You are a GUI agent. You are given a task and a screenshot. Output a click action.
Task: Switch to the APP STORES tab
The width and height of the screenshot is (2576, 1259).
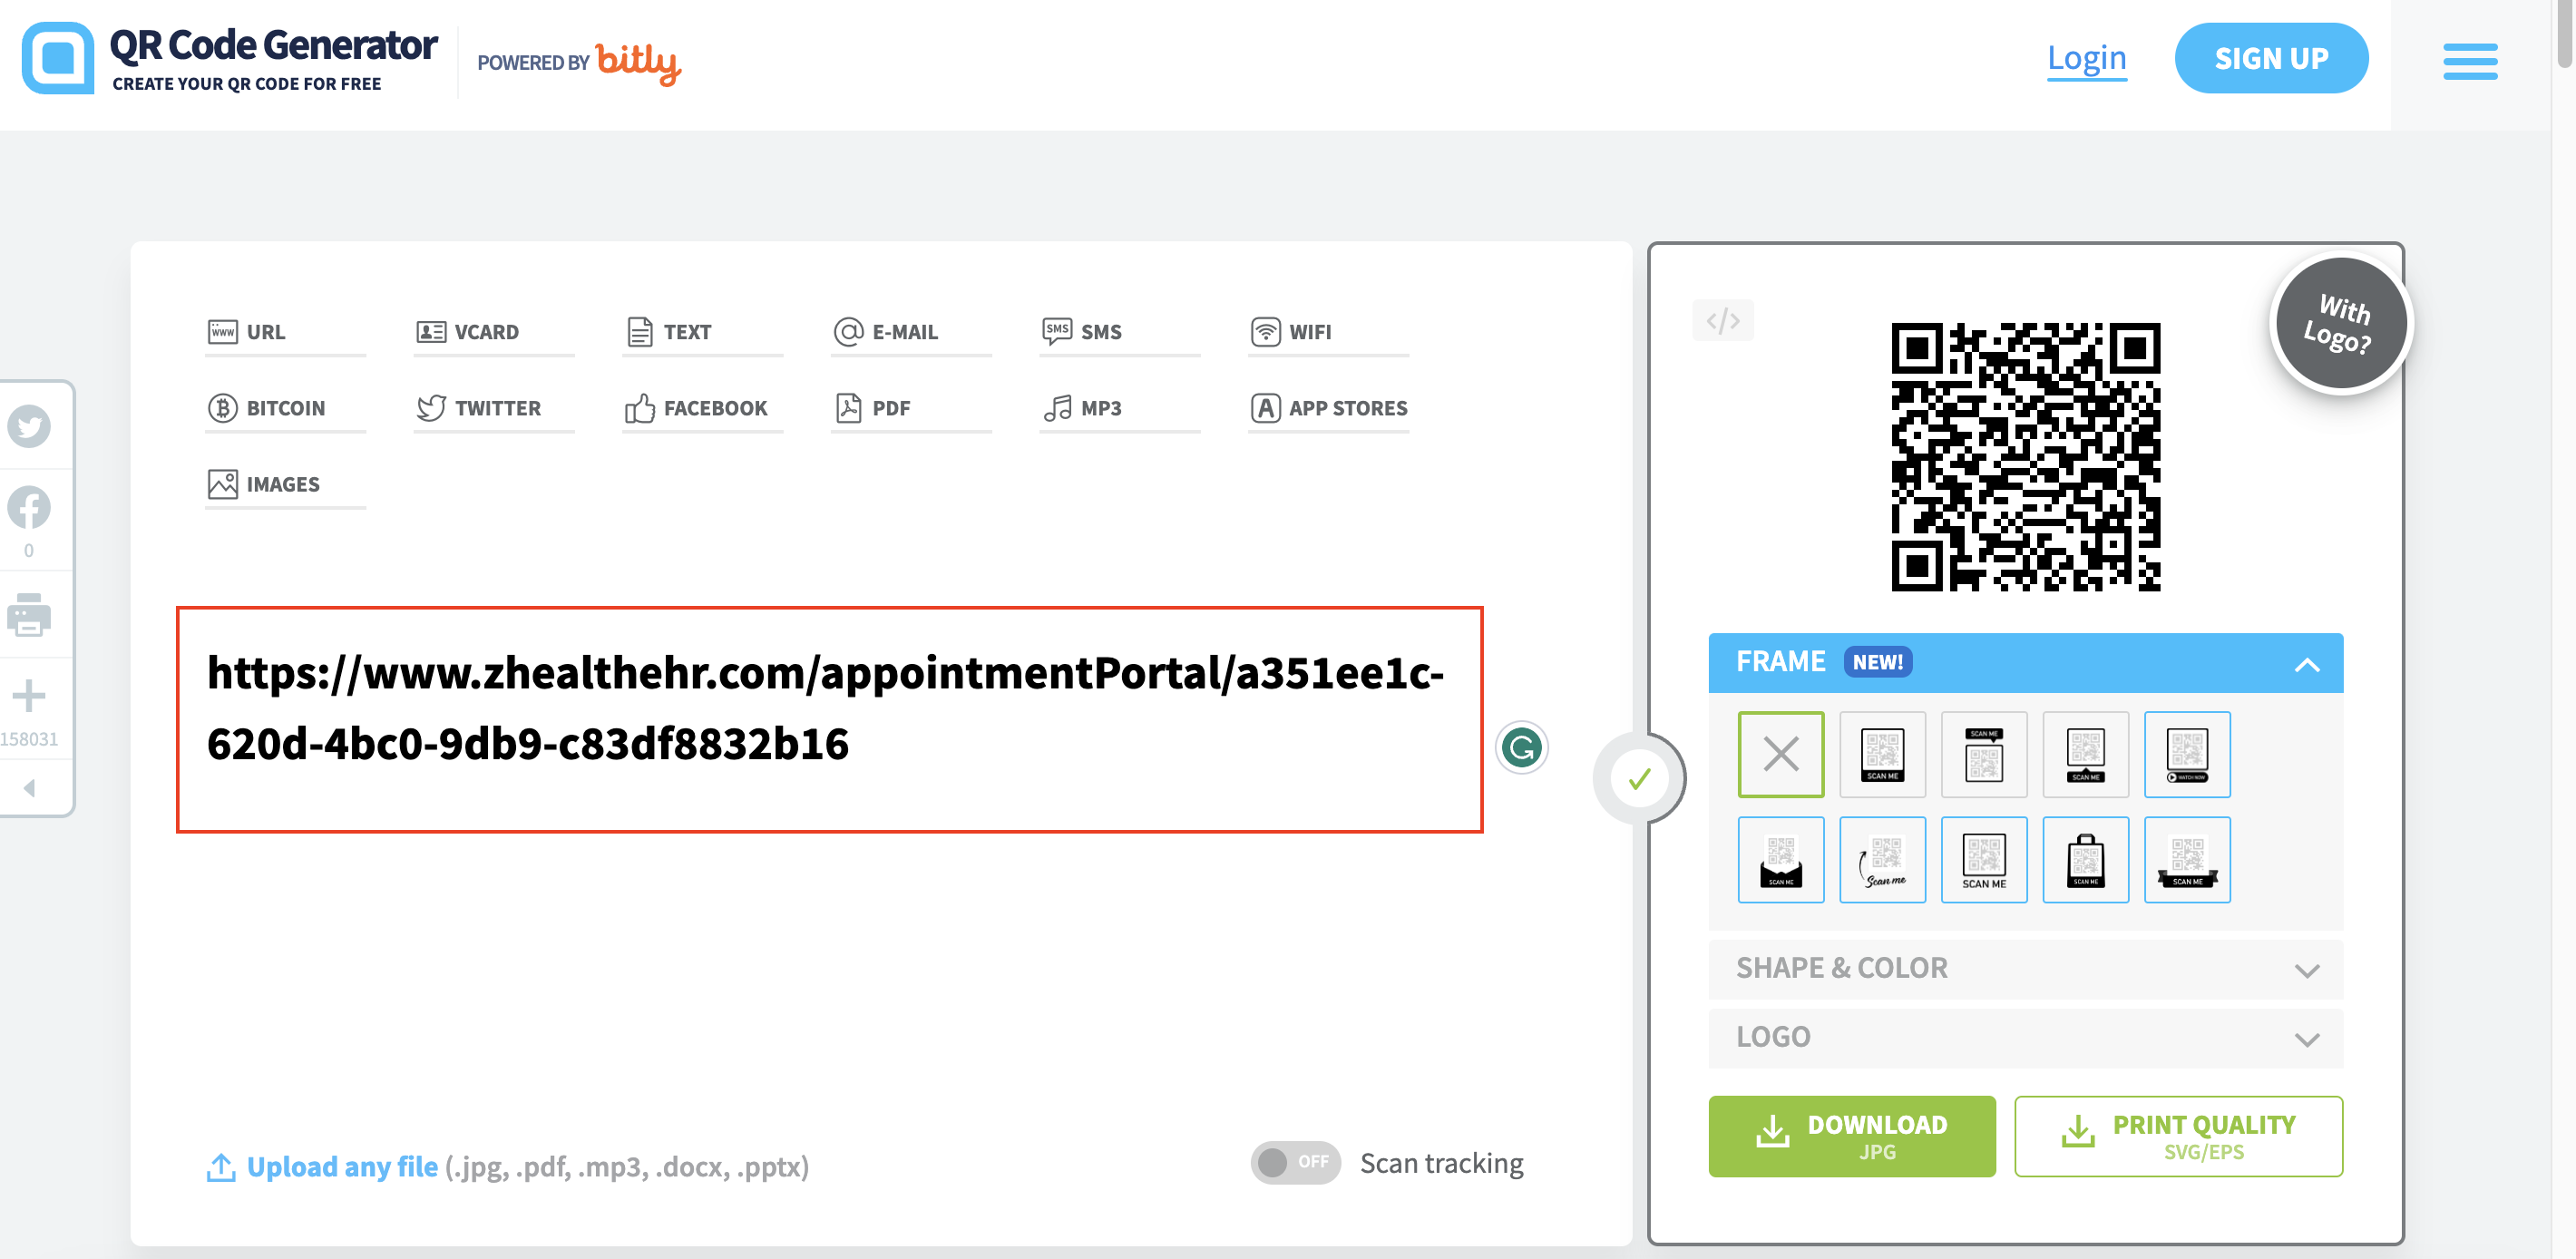pyautogui.click(x=1329, y=408)
